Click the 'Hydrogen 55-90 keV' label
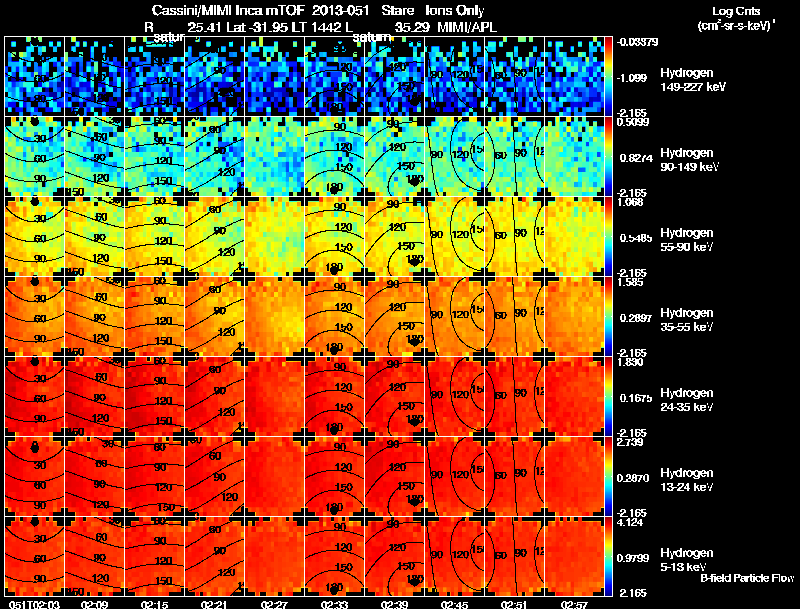Screen dimensions: 800x609 click(x=686, y=240)
